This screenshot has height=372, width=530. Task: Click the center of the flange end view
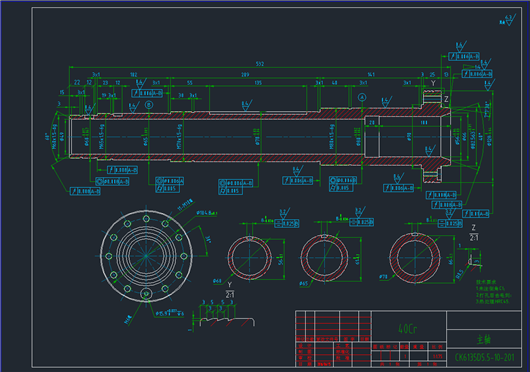[146, 256]
